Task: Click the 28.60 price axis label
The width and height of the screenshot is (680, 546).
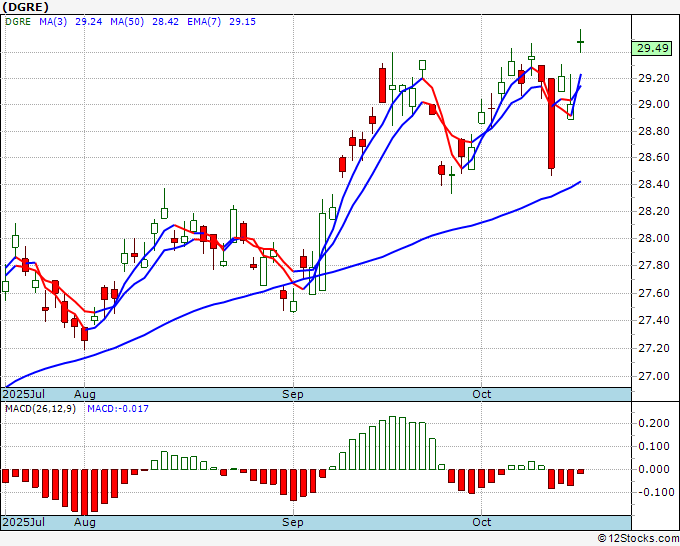Action: tap(654, 157)
